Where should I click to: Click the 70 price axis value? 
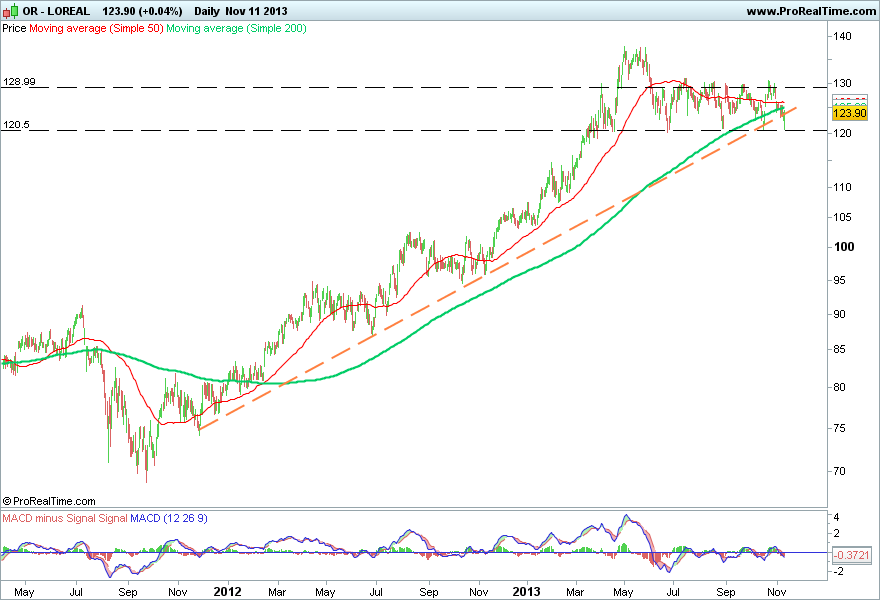[x=839, y=471]
